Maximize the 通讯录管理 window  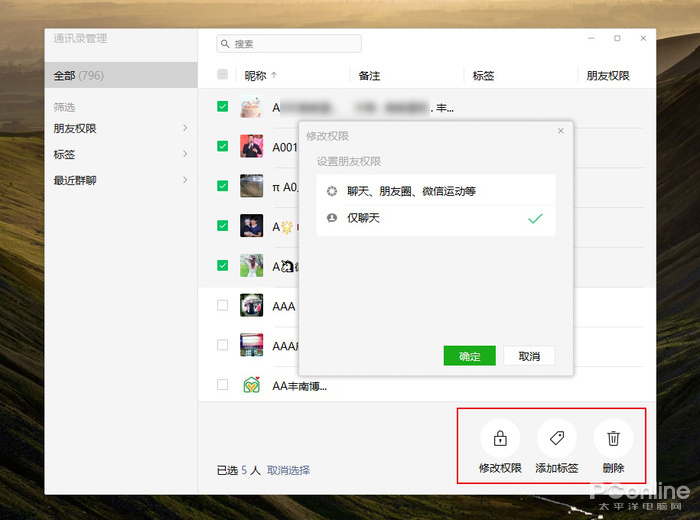(617, 38)
